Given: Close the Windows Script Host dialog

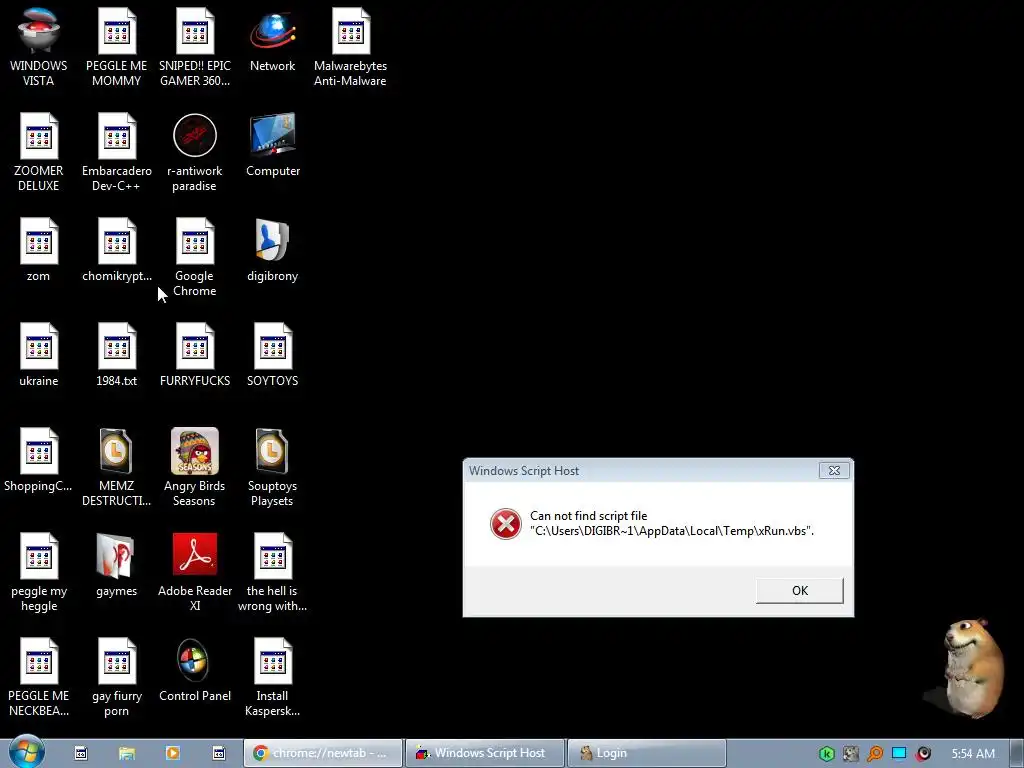Looking at the screenshot, I should click(x=834, y=470).
